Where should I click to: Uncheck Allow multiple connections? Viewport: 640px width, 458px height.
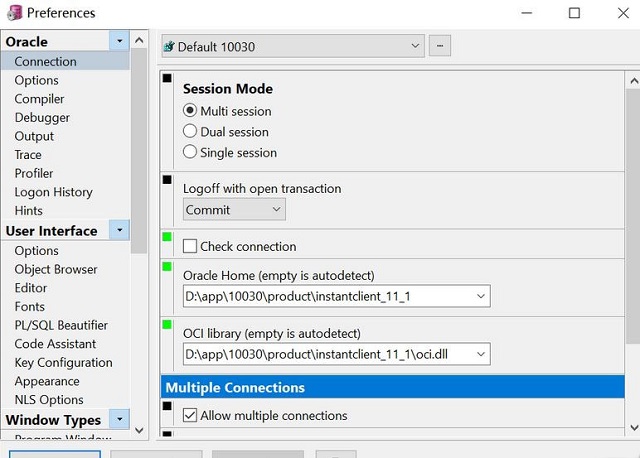click(x=190, y=415)
